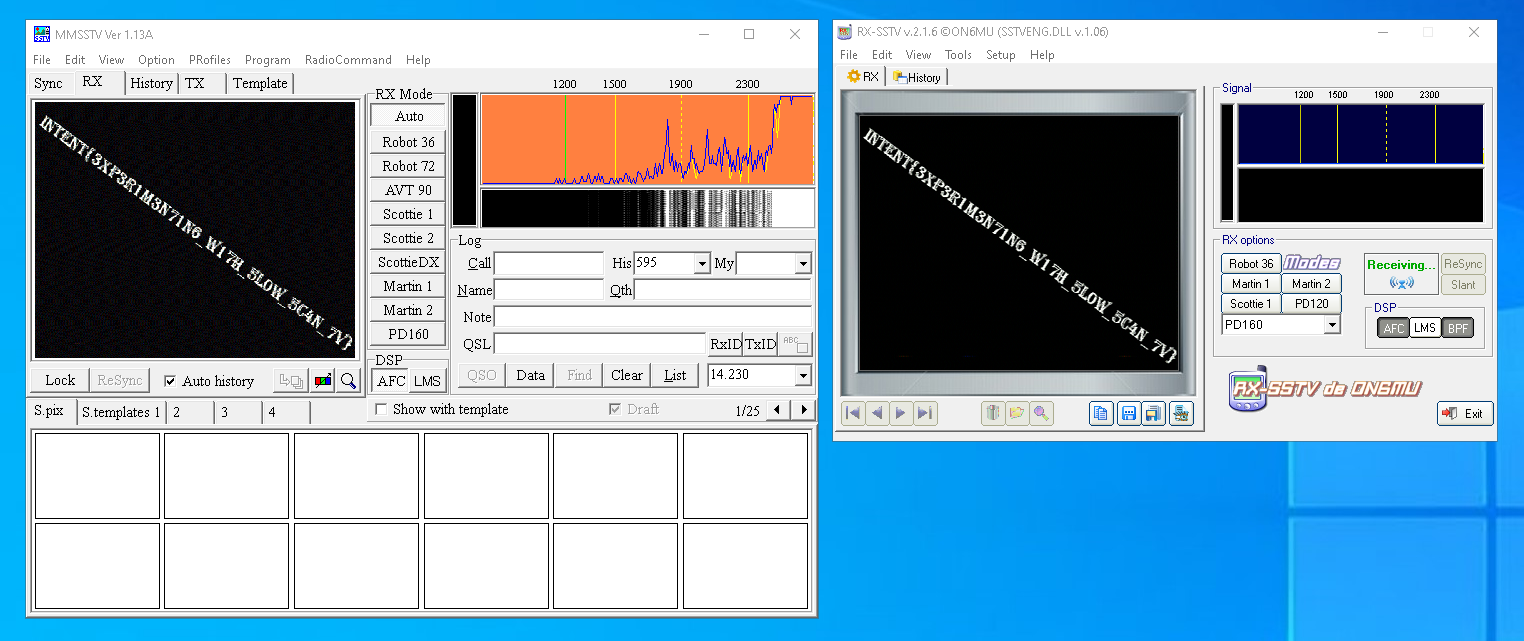Click the magnifier icon in MMSSTV
Image resolution: width=1524 pixels, height=641 pixels.
[x=348, y=381]
